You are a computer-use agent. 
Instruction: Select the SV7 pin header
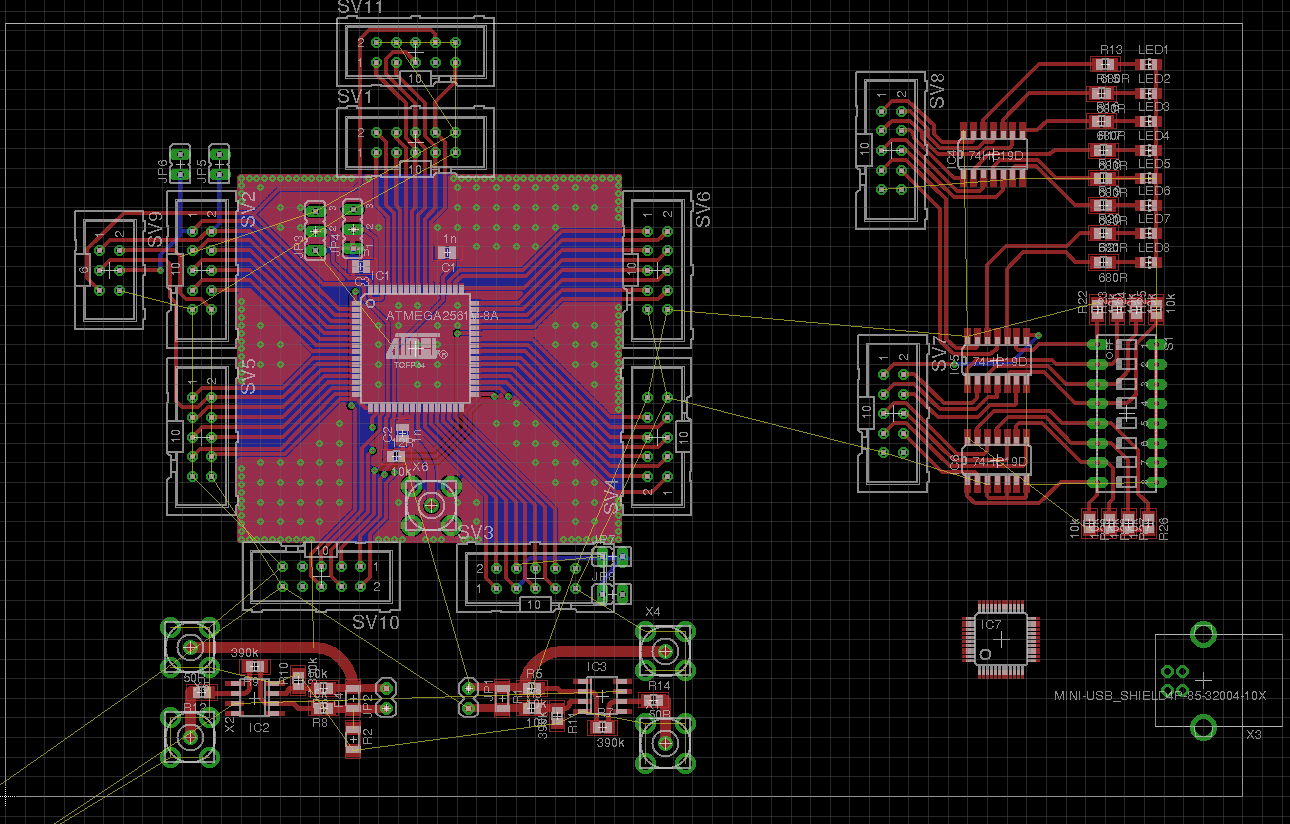pyautogui.click(x=893, y=414)
